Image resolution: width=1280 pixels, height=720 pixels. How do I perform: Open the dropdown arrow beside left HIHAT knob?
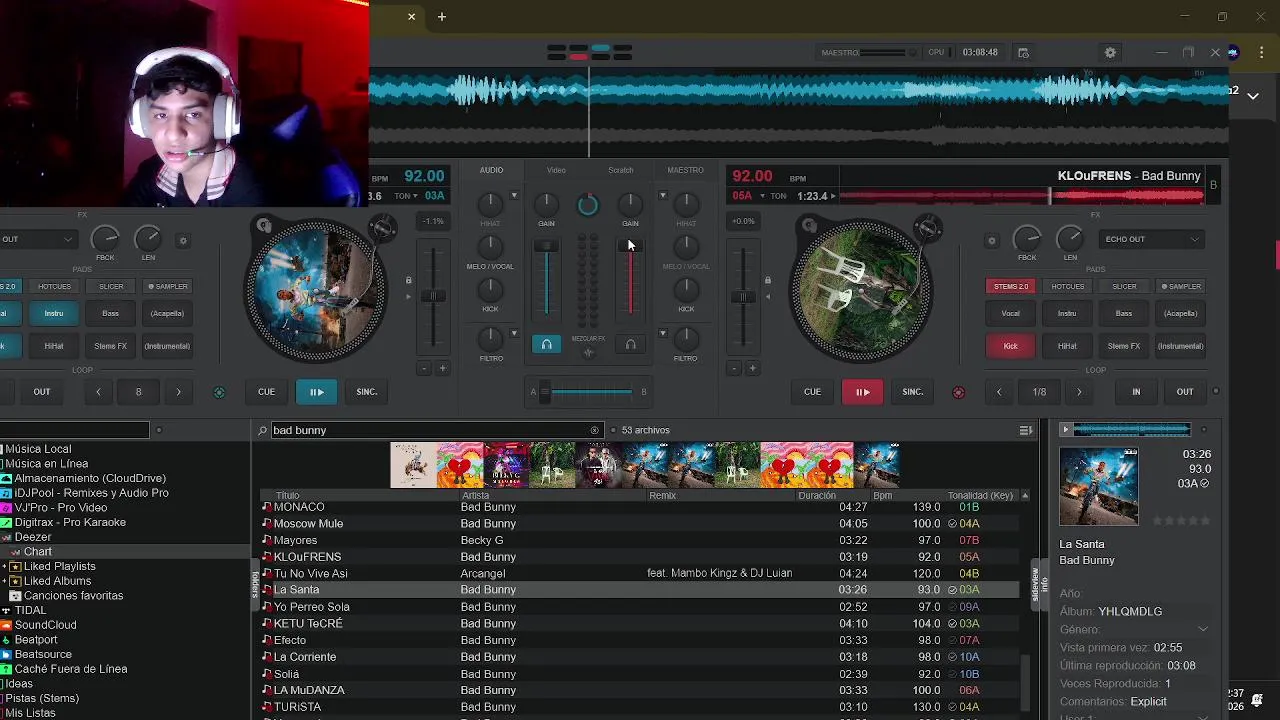pyautogui.click(x=514, y=196)
